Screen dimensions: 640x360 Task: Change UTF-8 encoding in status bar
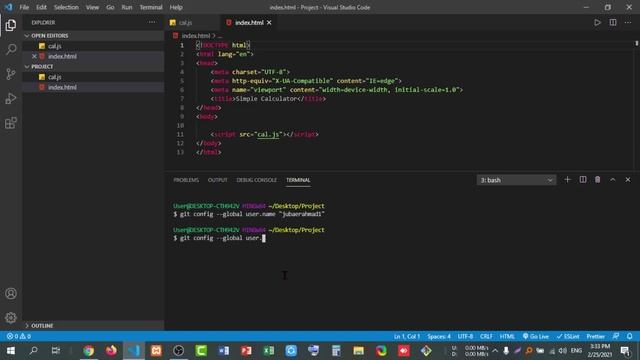click(465, 336)
